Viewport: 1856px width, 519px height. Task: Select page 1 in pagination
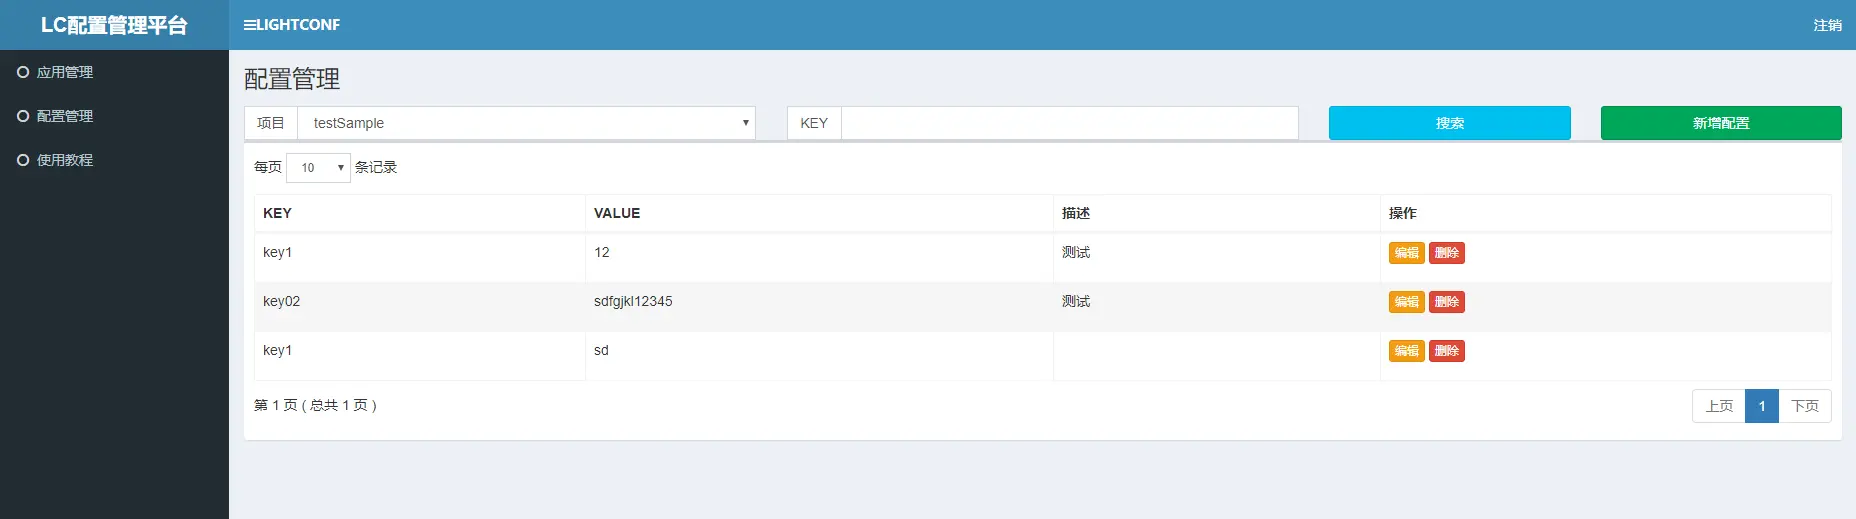coord(1762,406)
